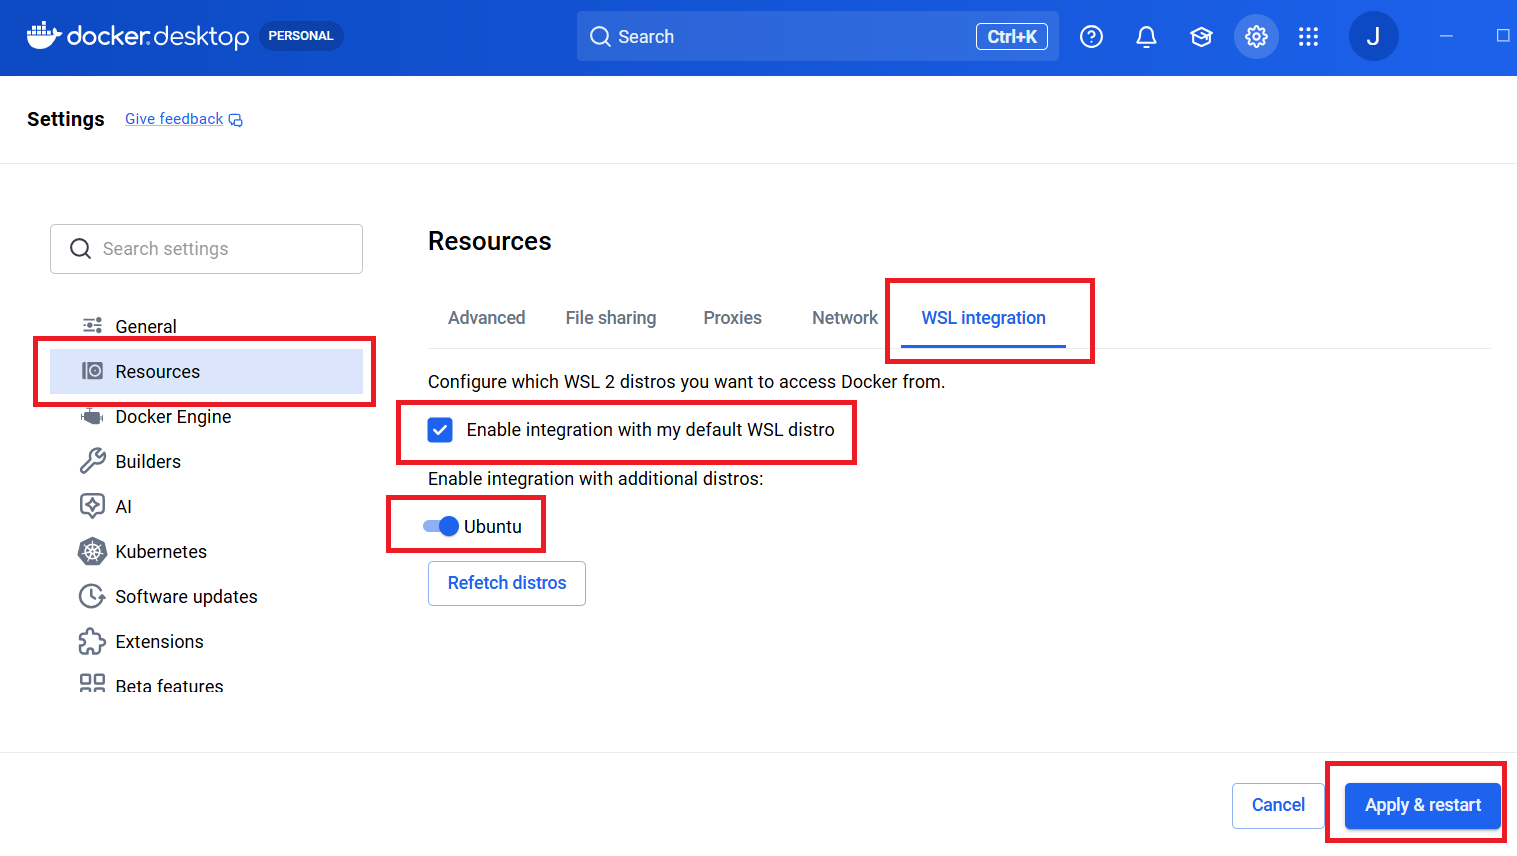Cancel the settings changes
1517x856 pixels.
pyautogui.click(x=1278, y=805)
